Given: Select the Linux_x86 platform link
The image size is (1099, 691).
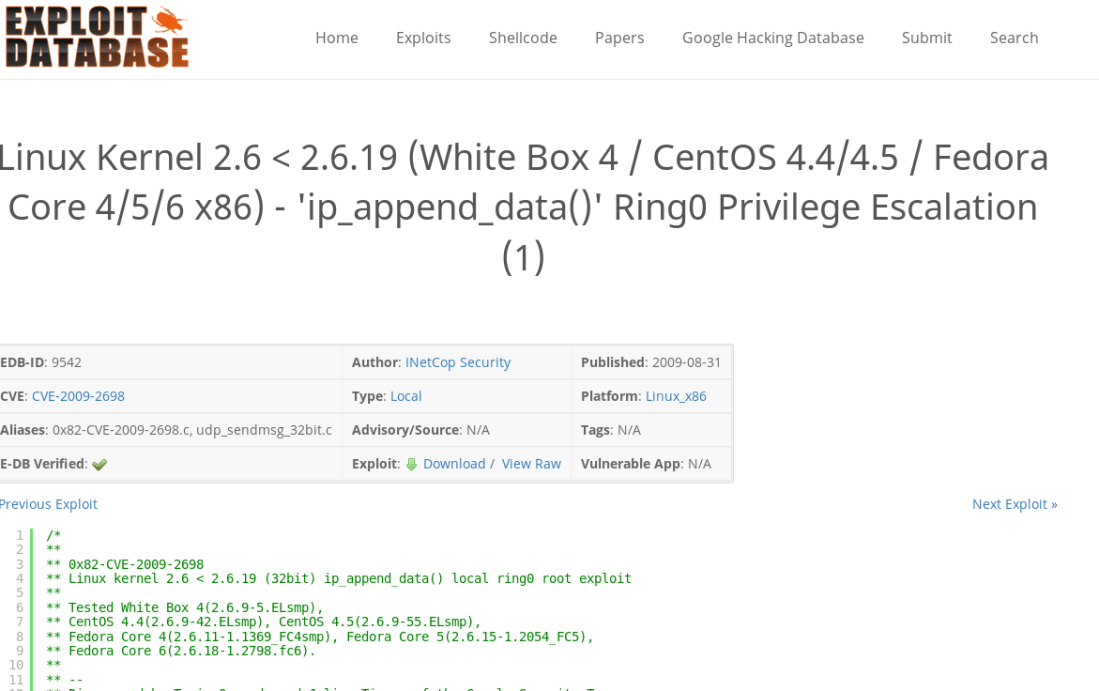Looking at the screenshot, I should click(675, 396).
